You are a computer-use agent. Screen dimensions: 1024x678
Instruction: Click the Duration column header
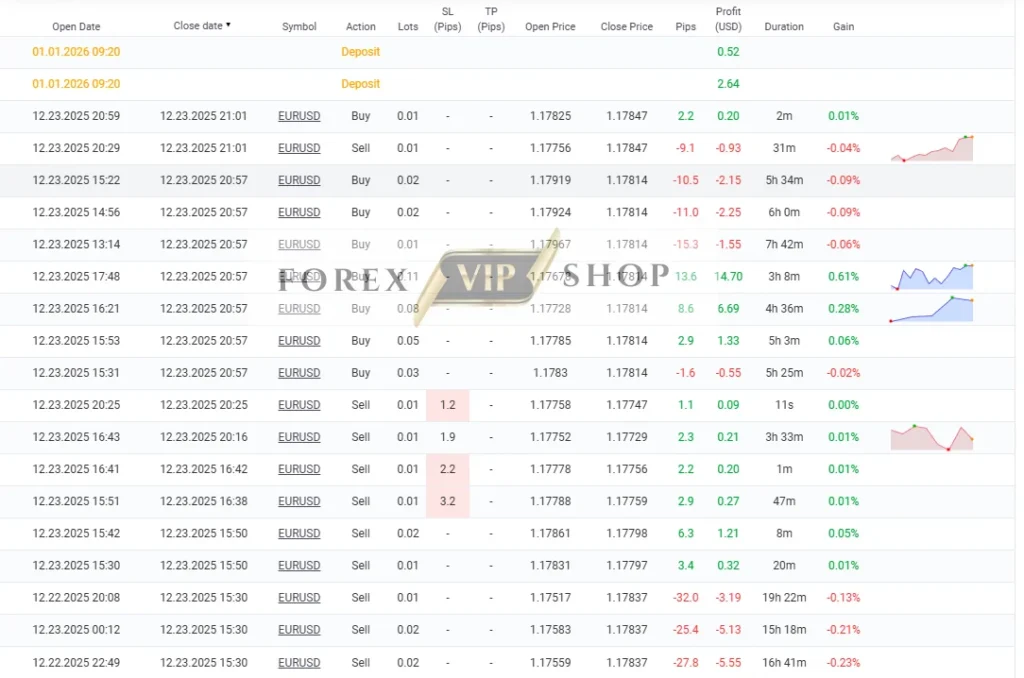click(784, 27)
